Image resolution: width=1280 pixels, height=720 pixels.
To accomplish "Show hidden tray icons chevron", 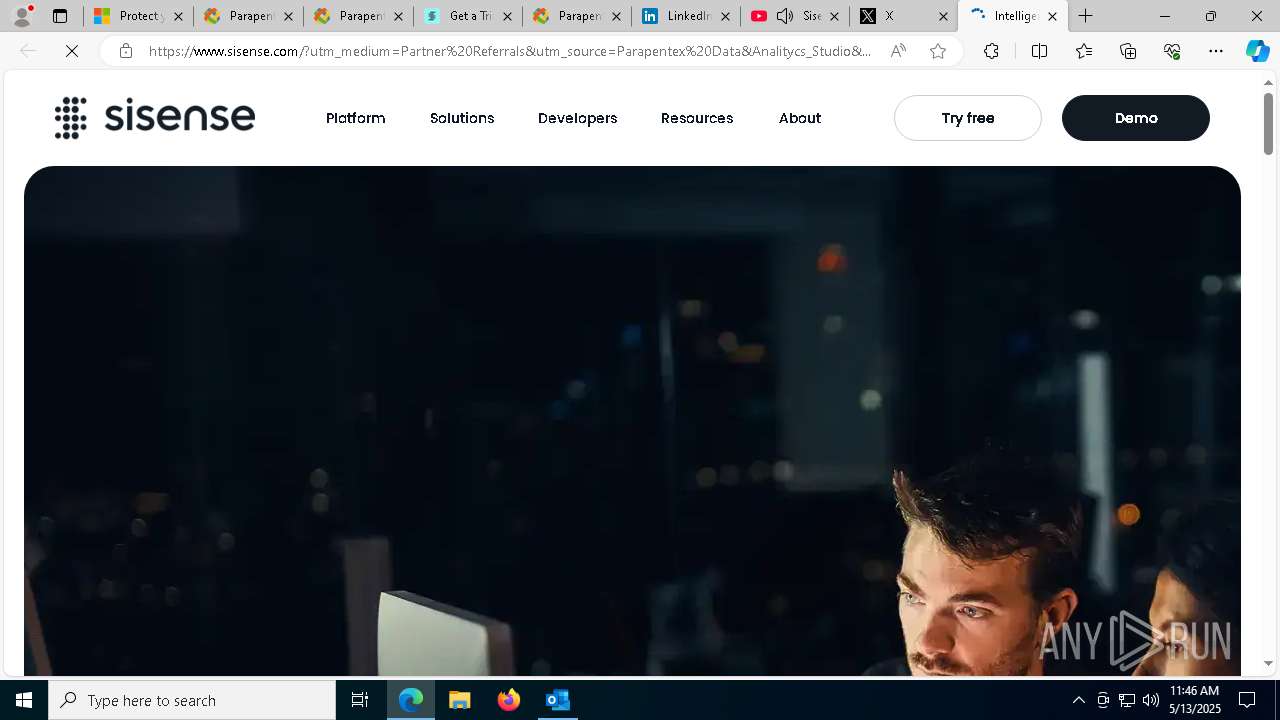I will click(1079, 700).
